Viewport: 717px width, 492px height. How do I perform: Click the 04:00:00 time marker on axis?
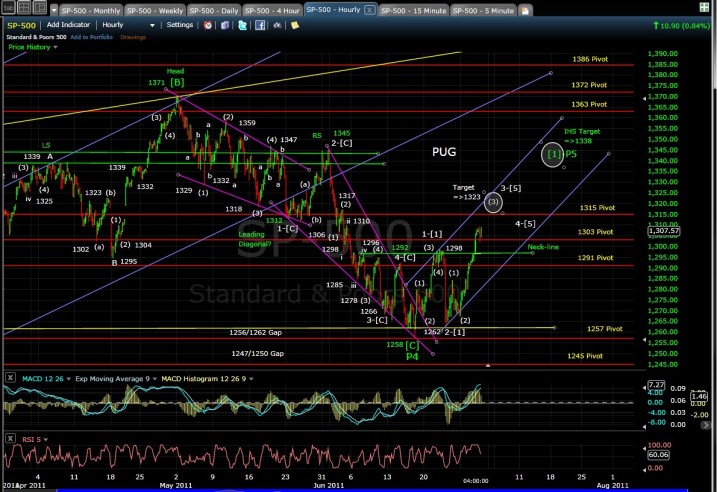pos(476,481)
